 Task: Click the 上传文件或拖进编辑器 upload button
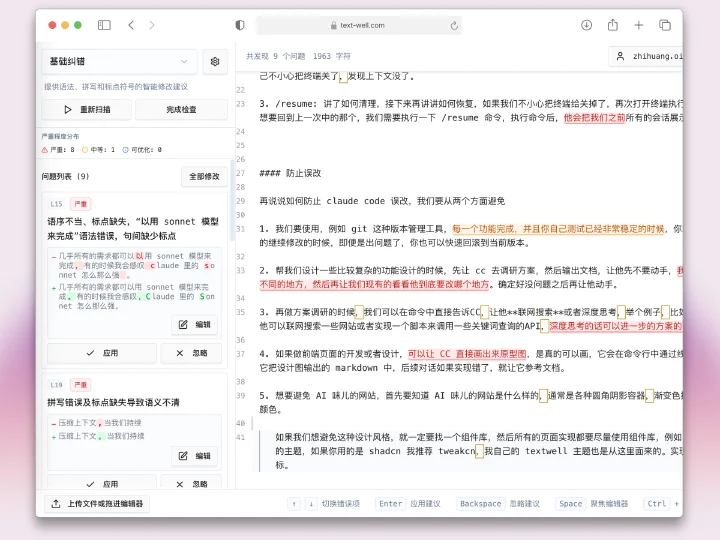pyautogui.click(x=97, y=504)
